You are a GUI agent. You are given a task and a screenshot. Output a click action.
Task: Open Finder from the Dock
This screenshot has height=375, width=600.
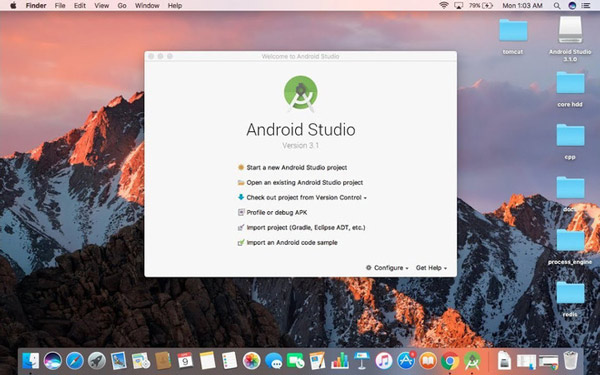click(31, 360)
